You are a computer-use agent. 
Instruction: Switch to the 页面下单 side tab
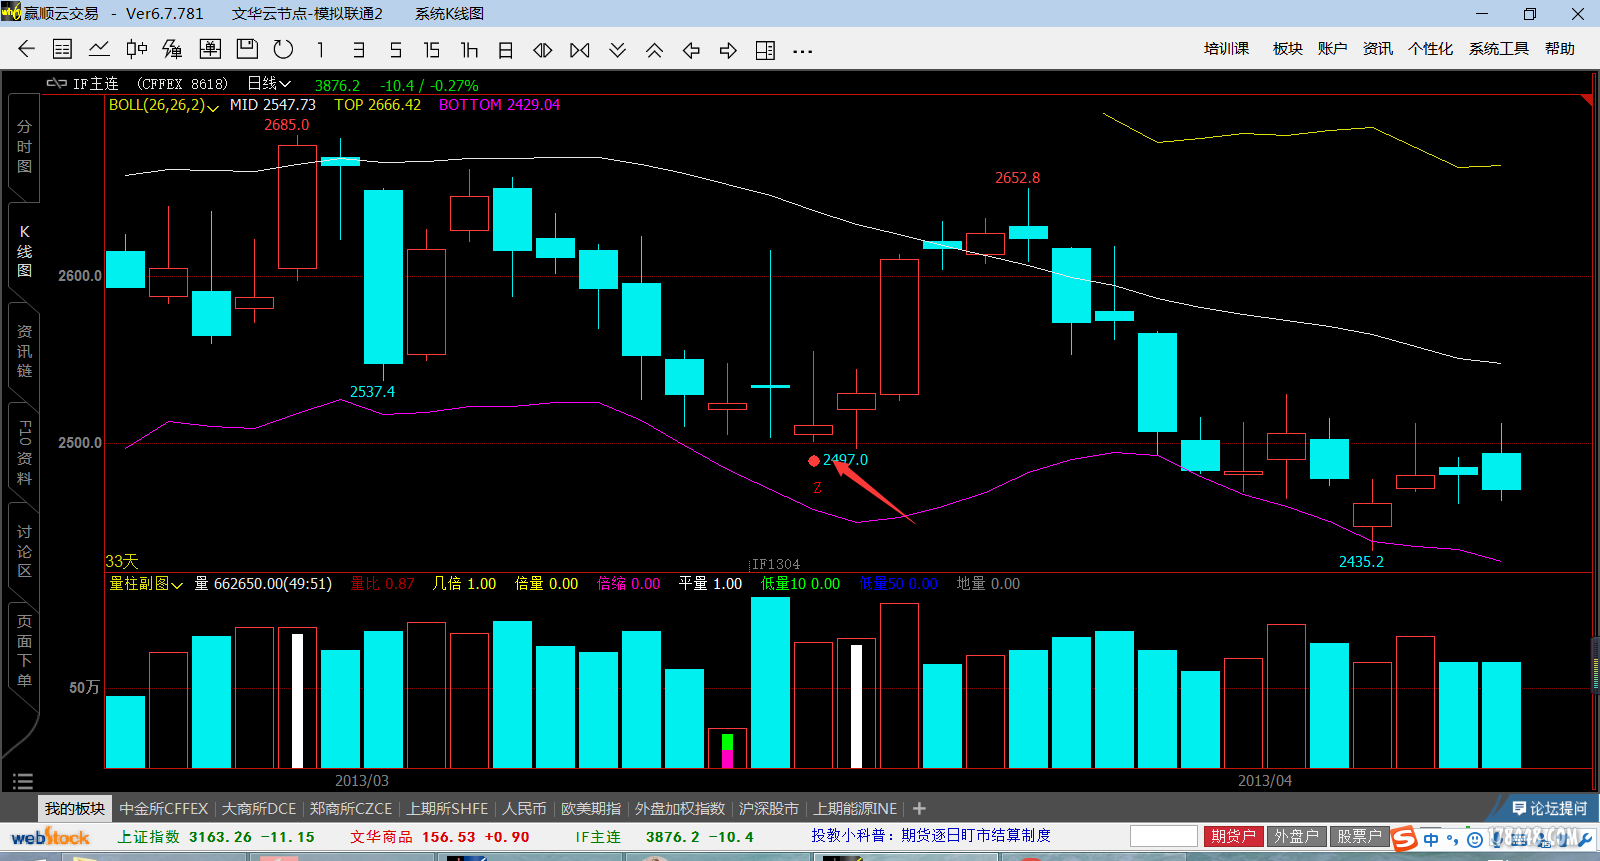(x=24, y=651)
